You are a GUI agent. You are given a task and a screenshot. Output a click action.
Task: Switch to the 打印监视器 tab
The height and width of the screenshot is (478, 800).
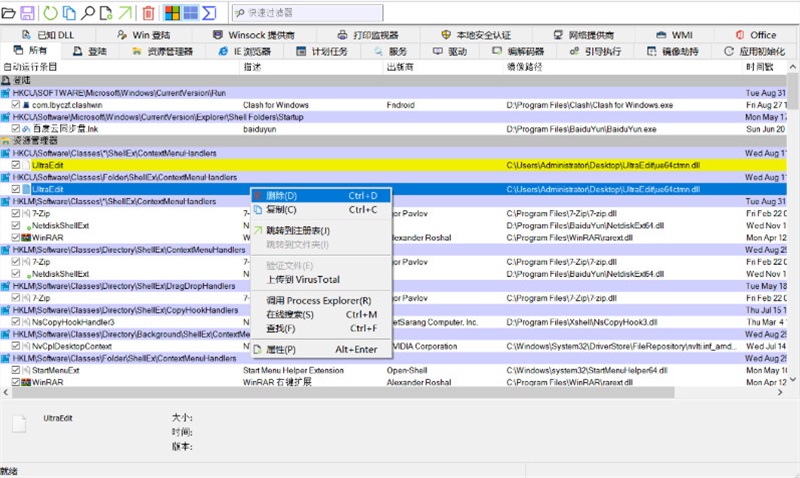pos(368,35)
